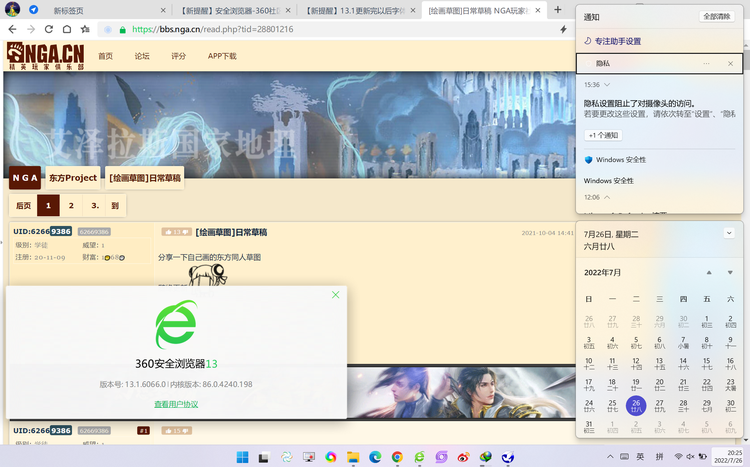Open the 论坛 menu item
The width and height of the screenshot is (750, 467).
[142, 56]
